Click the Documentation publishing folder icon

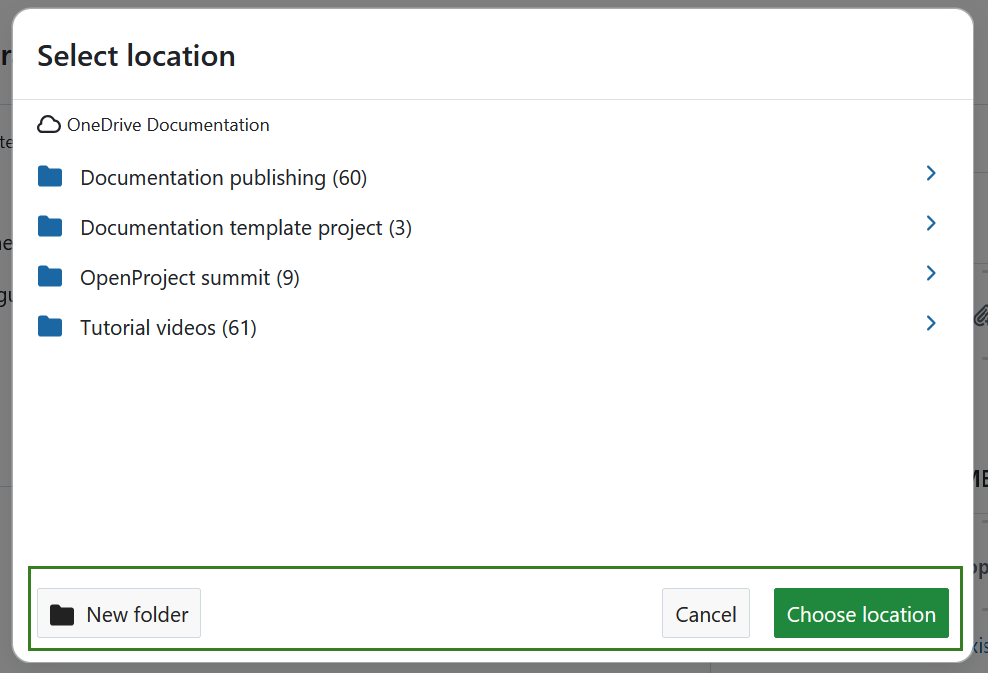pyautogui.click(x=50, y=176)
